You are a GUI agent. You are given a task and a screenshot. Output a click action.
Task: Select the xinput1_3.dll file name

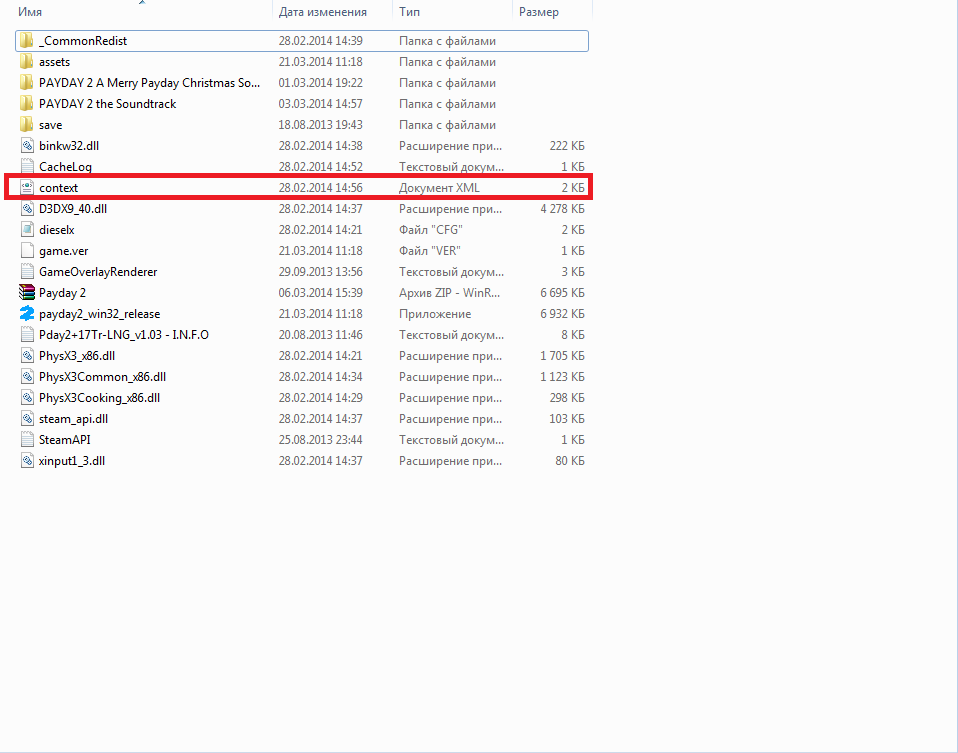[x=71, y=461]
